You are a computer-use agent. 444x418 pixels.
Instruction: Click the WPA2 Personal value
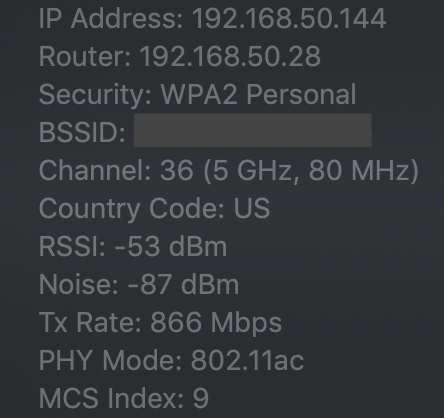click(259, 95)
